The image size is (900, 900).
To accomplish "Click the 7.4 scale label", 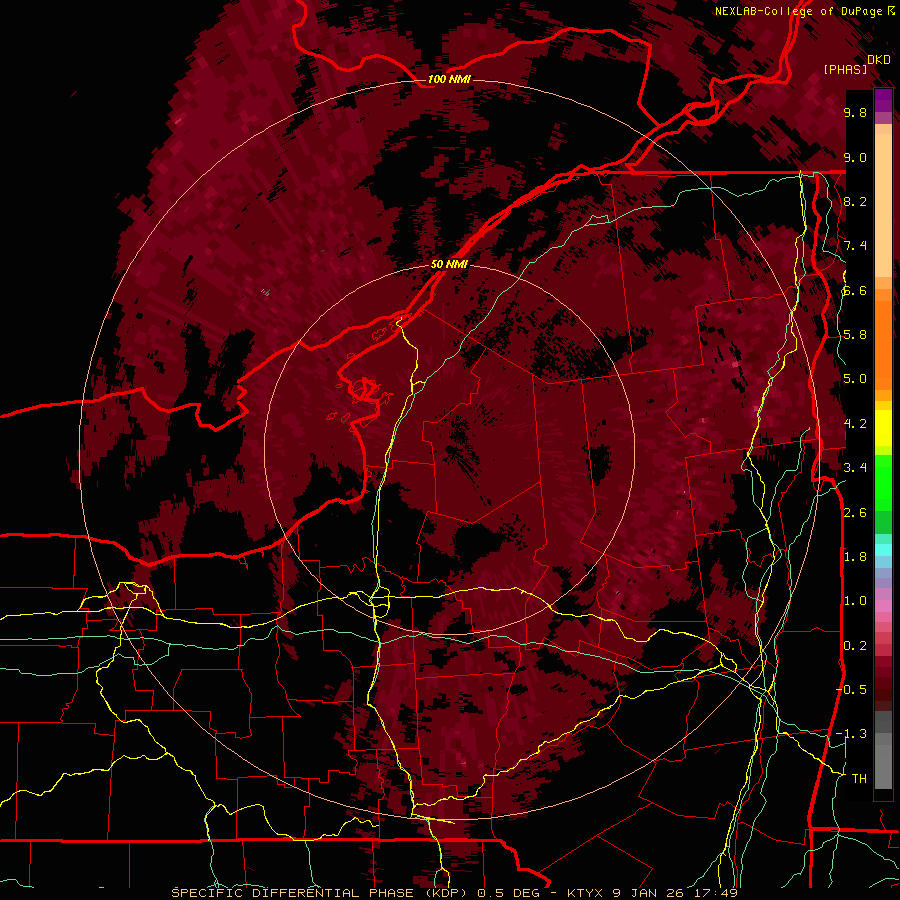I will [x=855, y=246].
